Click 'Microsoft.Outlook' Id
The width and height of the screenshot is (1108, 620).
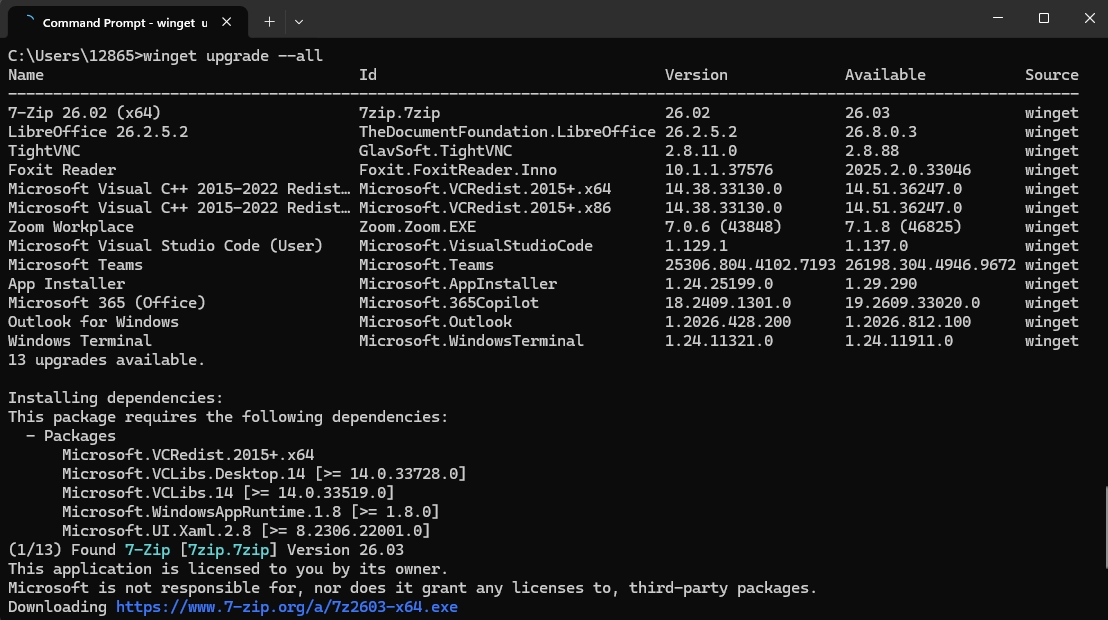pos(435,322)
